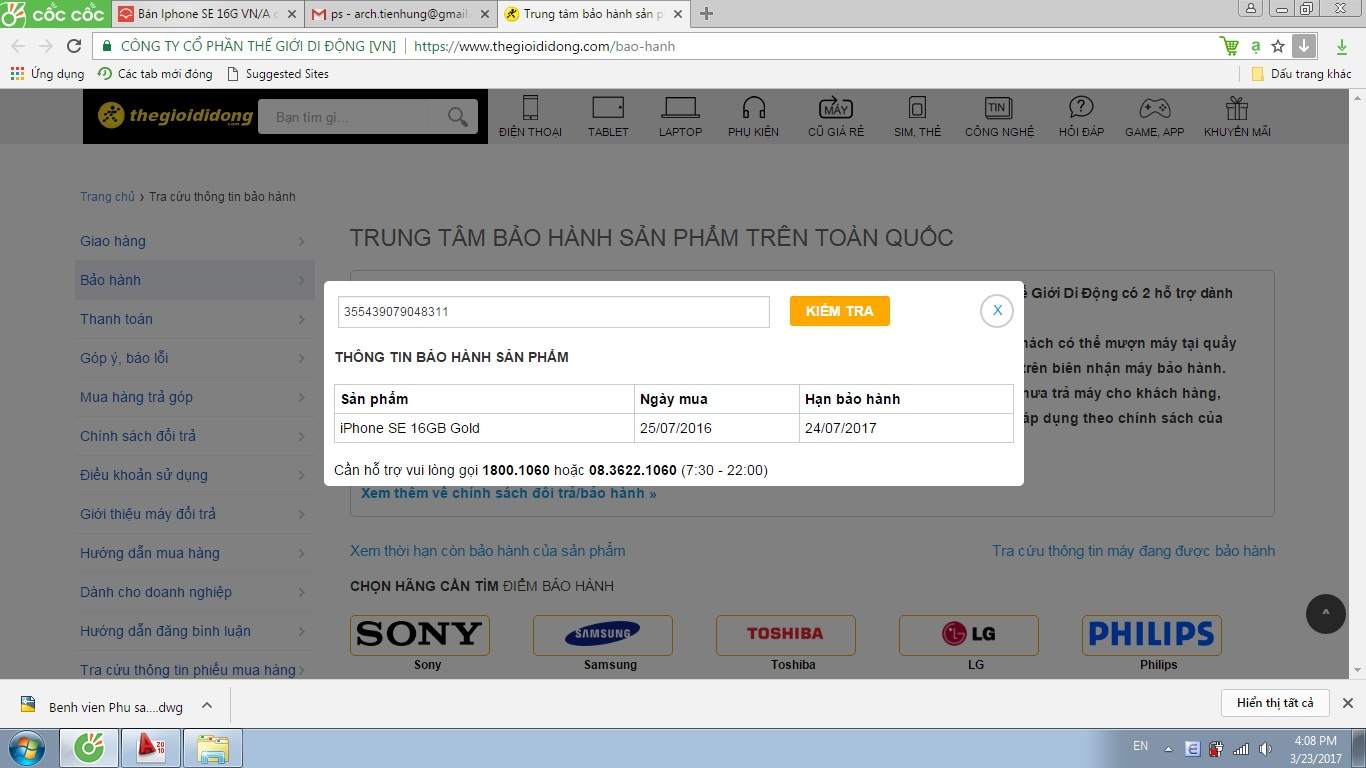Open the Phụ kiện headphones icon
The width and height of the screenshot is (1366, 768).
coord(754,108)
